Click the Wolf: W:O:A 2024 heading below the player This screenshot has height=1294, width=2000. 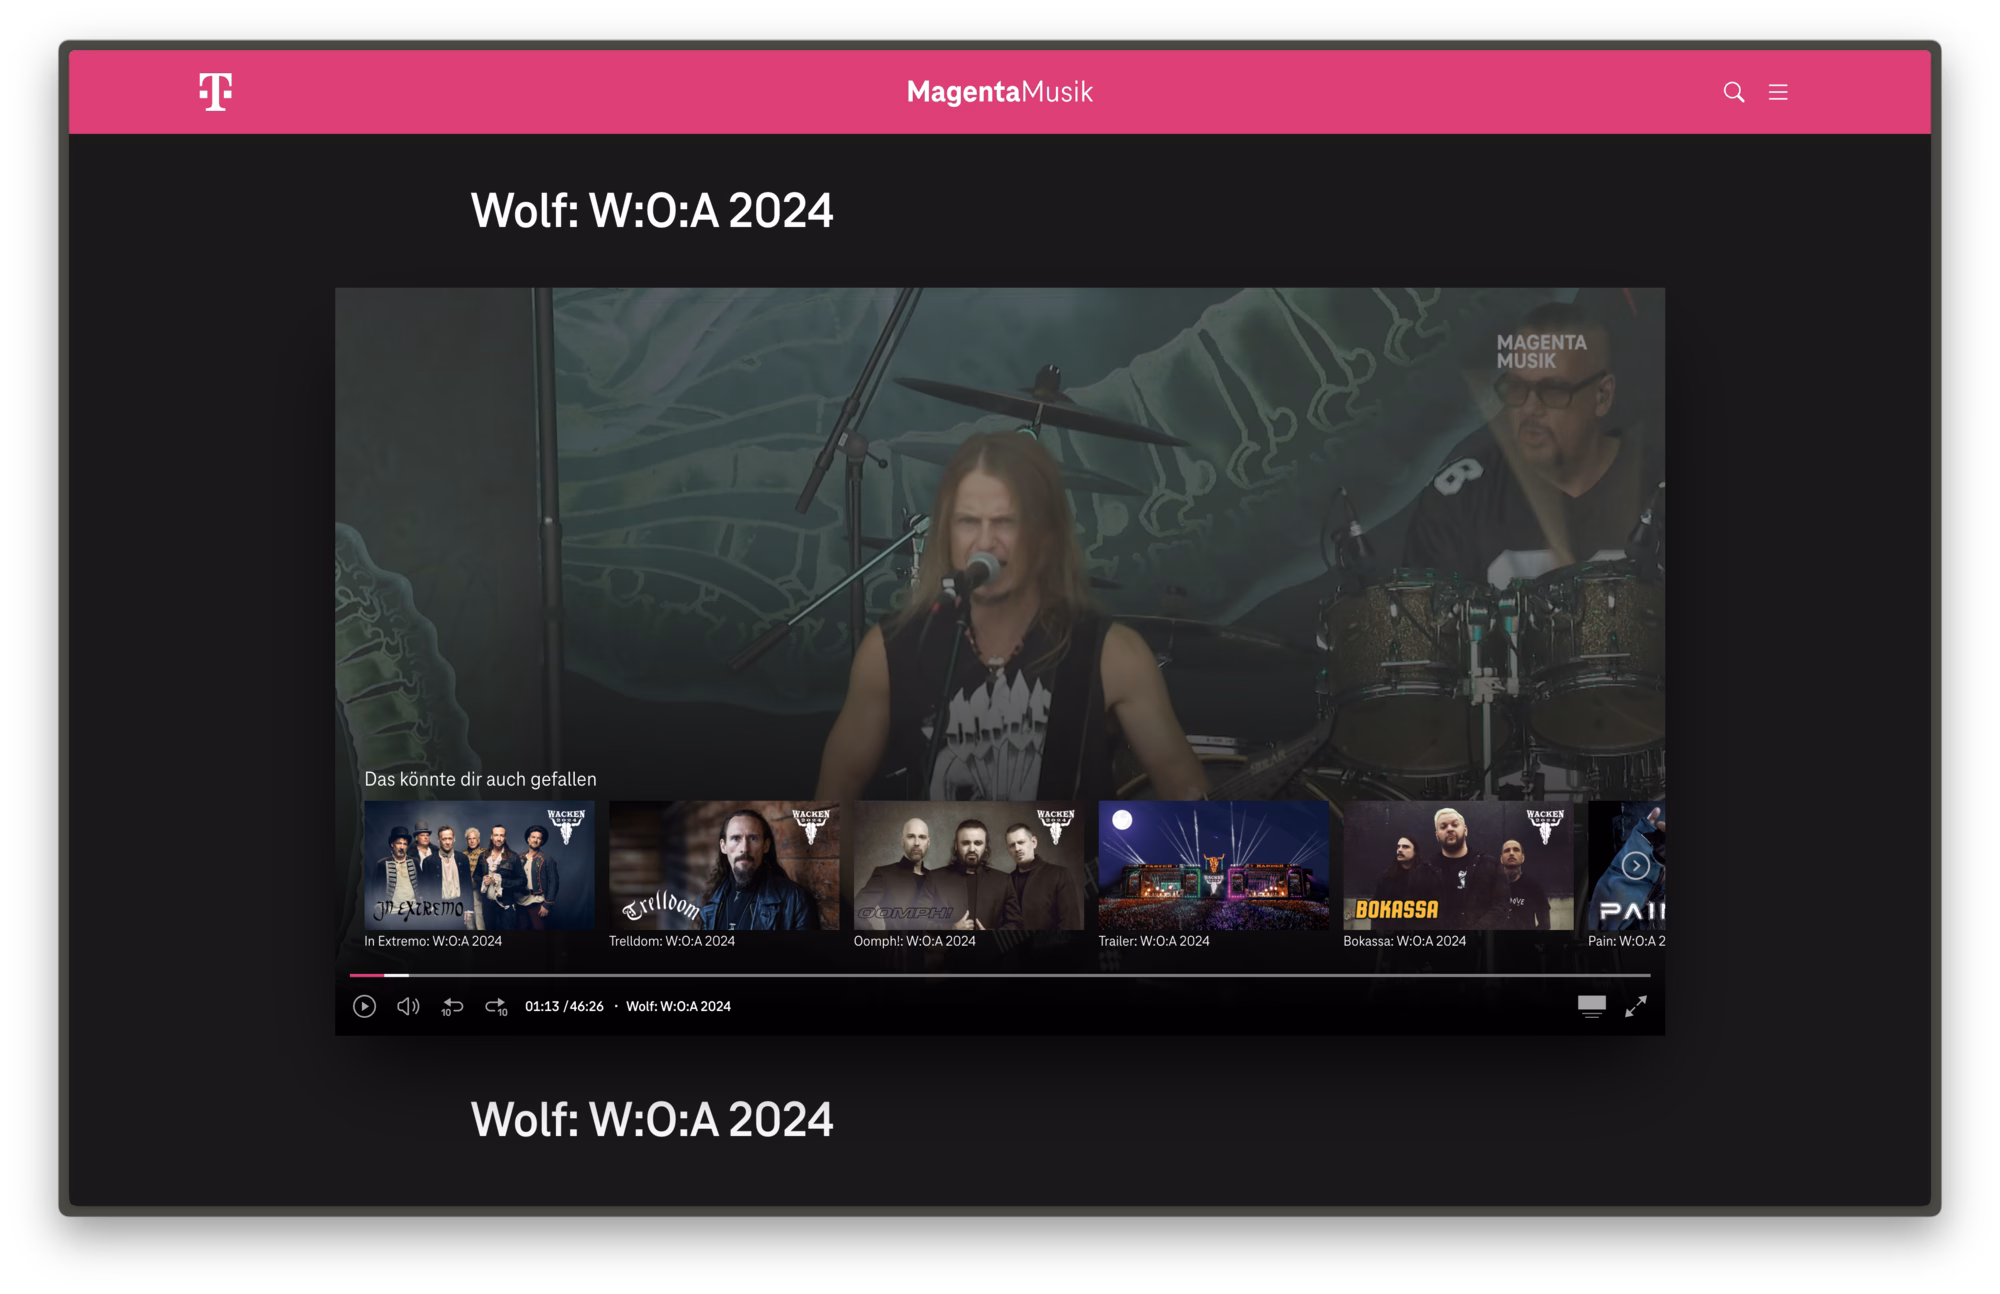point(652,1119)
